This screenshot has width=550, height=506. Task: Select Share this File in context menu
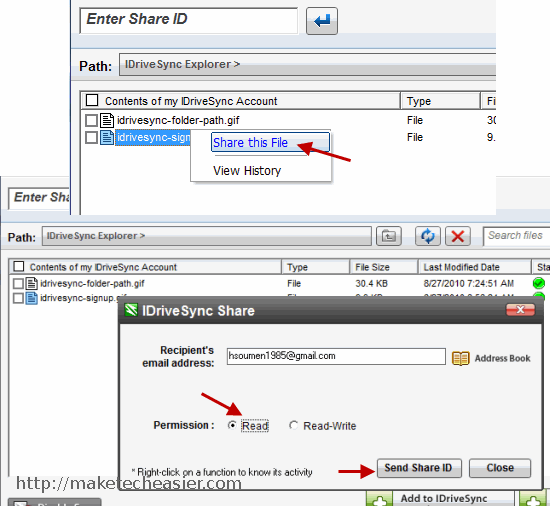click(x=270, y=142)
